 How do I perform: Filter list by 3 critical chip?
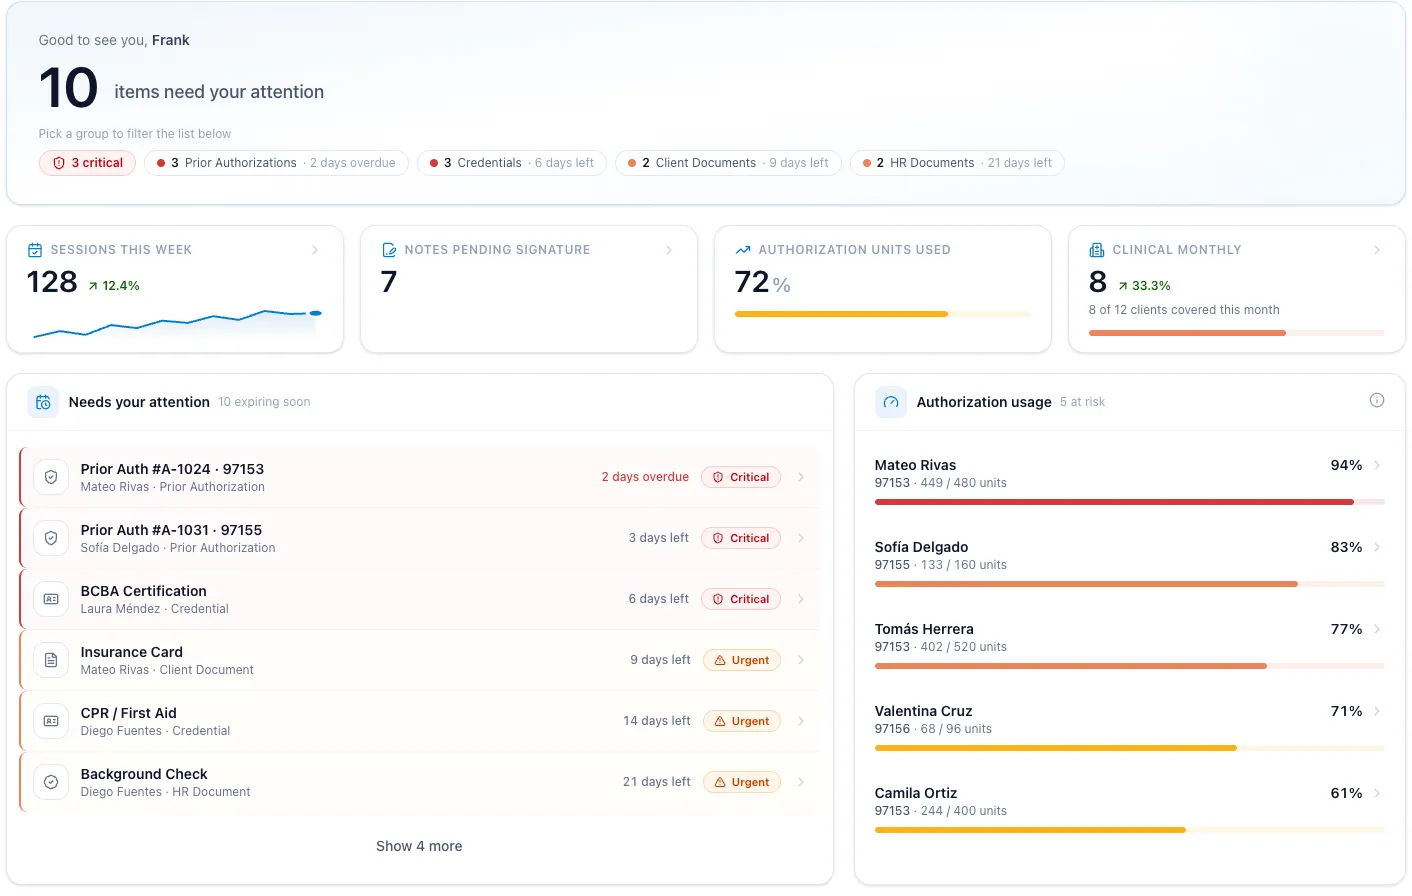click(87, 163)
